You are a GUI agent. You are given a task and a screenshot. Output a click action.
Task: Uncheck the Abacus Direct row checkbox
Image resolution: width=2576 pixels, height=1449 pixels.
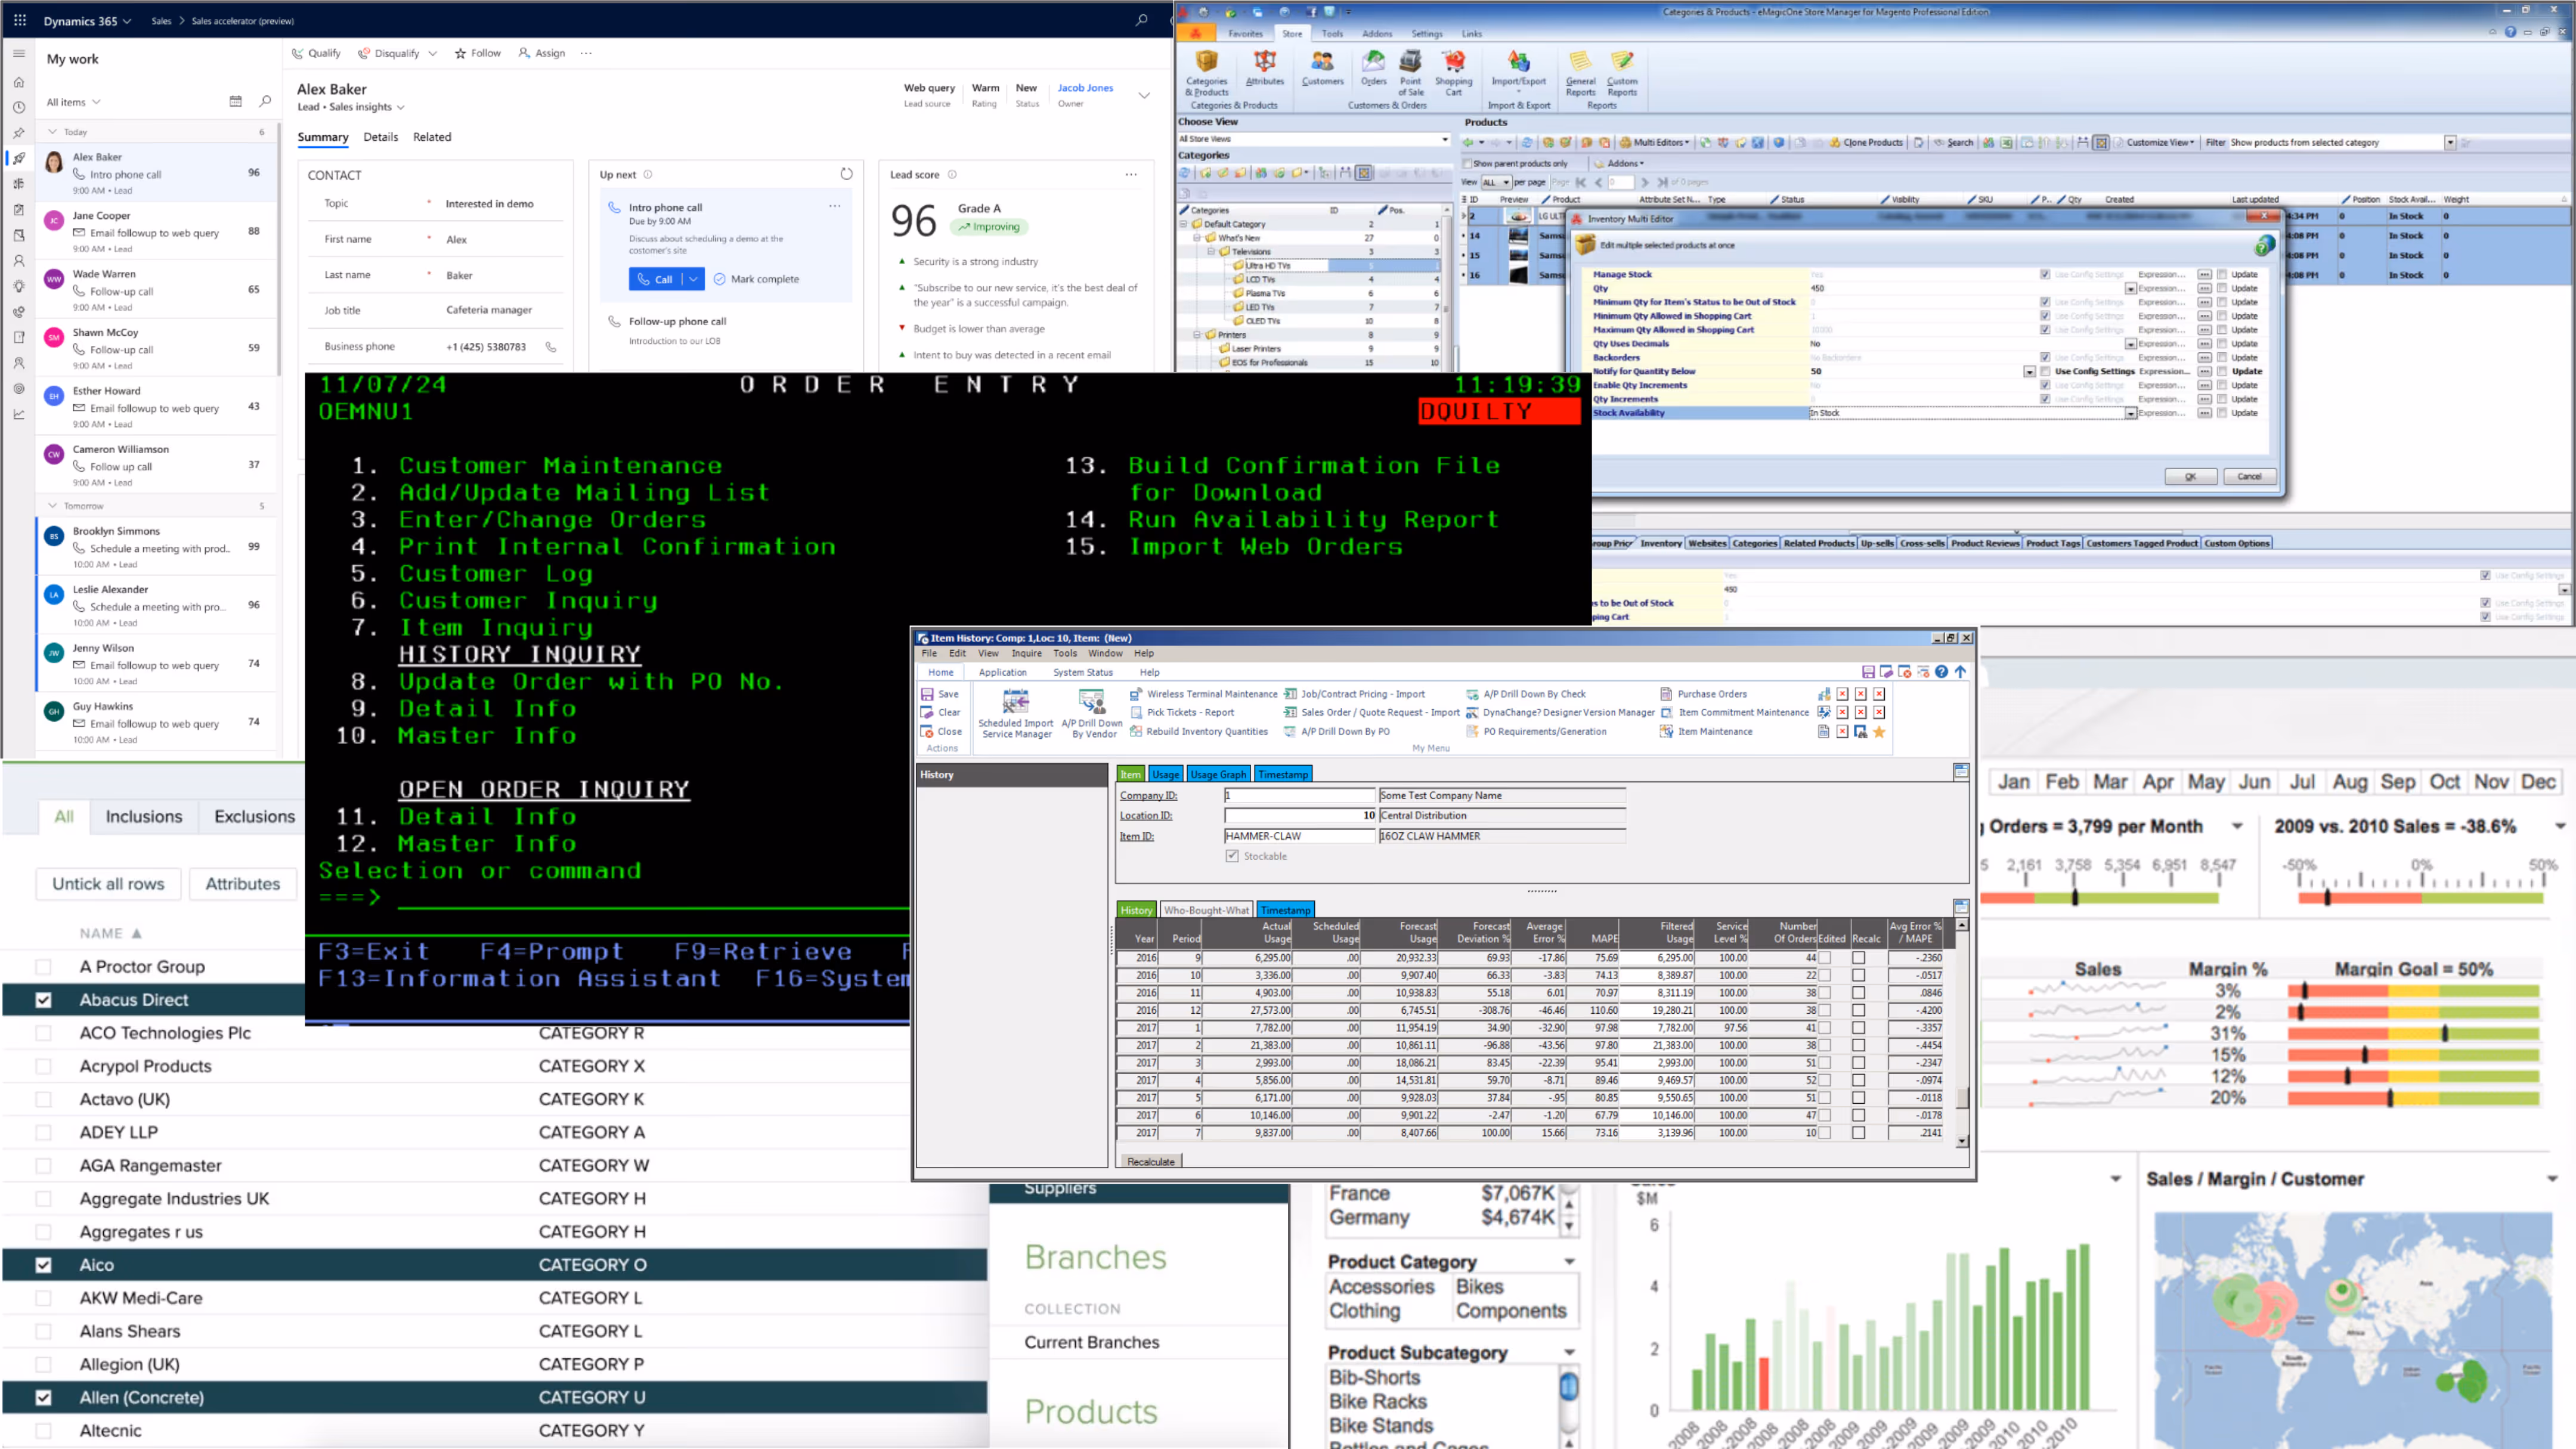point(43,1000)
